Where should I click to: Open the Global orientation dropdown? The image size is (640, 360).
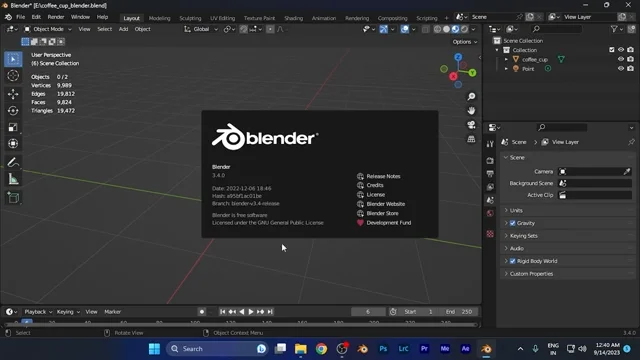tap(201, 29)
